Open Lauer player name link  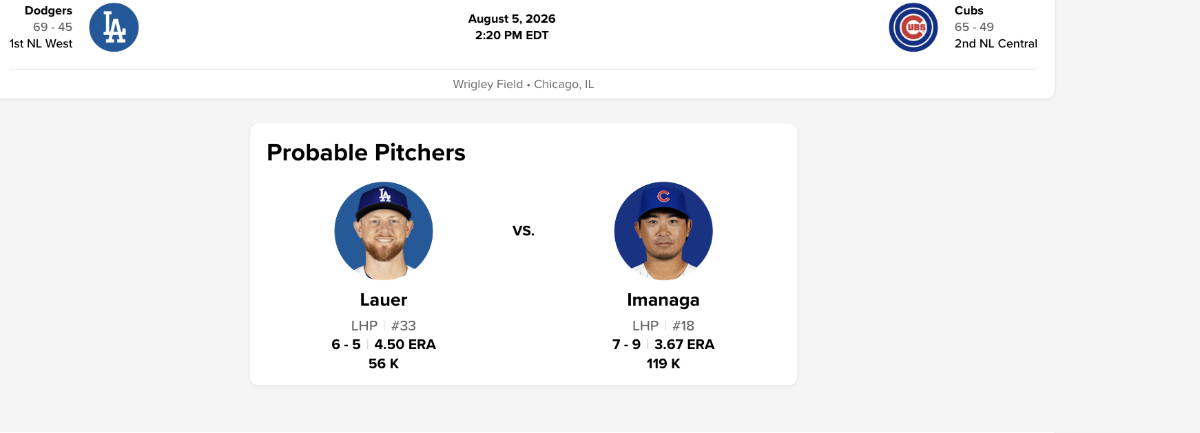point(384,300)
